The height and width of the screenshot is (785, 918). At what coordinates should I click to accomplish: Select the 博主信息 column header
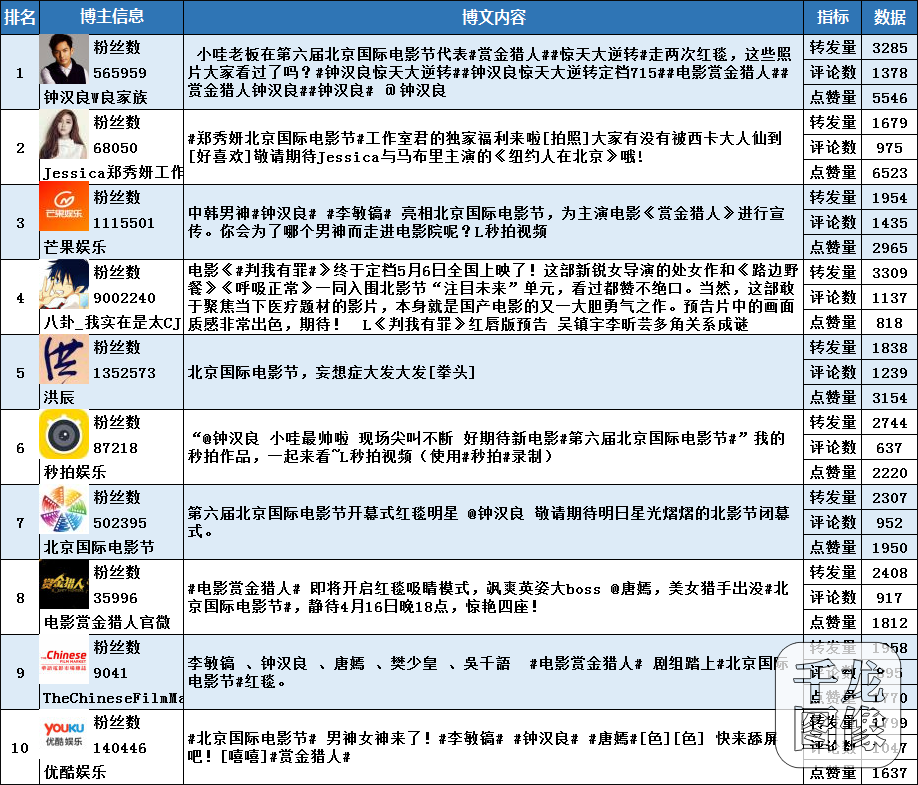(112, 16)
